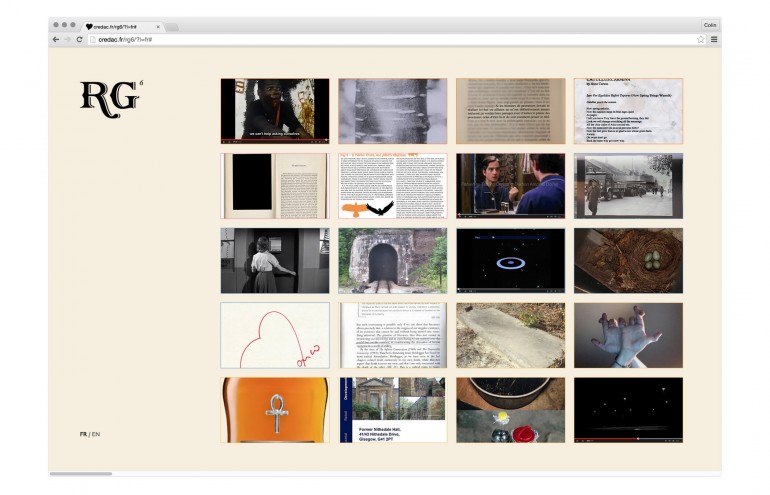
Task: Bookmark this page with the star icon
Action: tap(701, 39)
